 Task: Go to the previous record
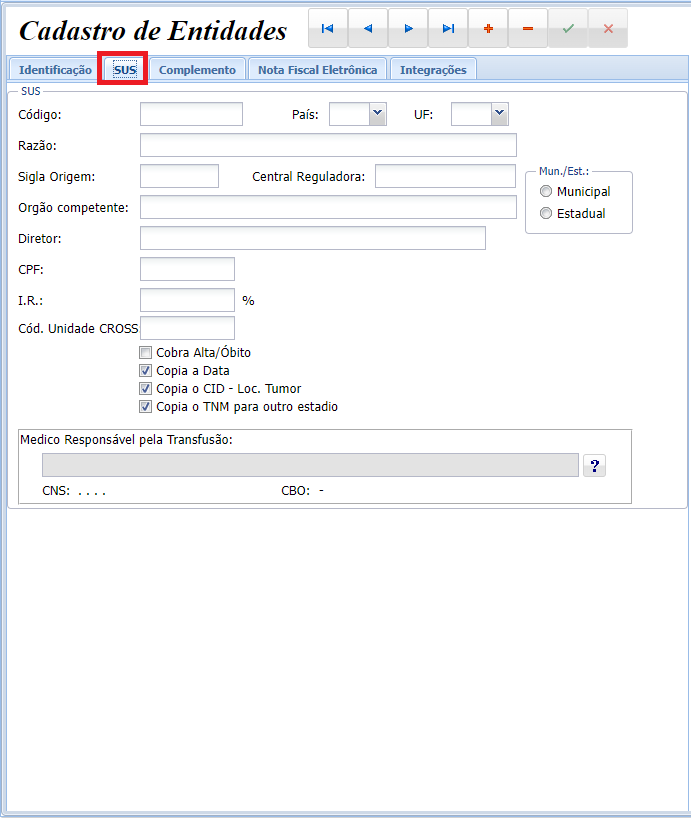pyautogui.click(x=368, y=29)
